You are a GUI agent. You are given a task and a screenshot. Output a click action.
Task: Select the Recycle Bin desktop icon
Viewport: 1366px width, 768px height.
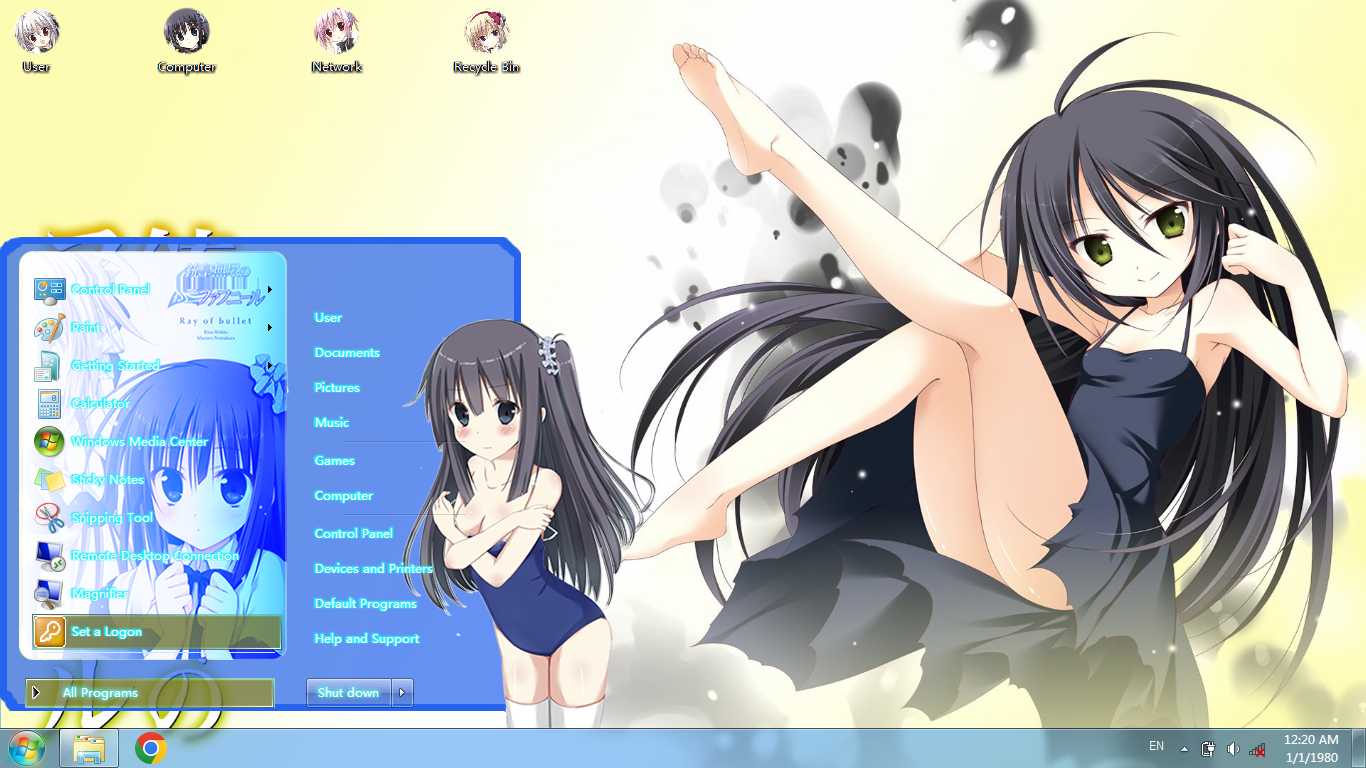tap(487, 42)
